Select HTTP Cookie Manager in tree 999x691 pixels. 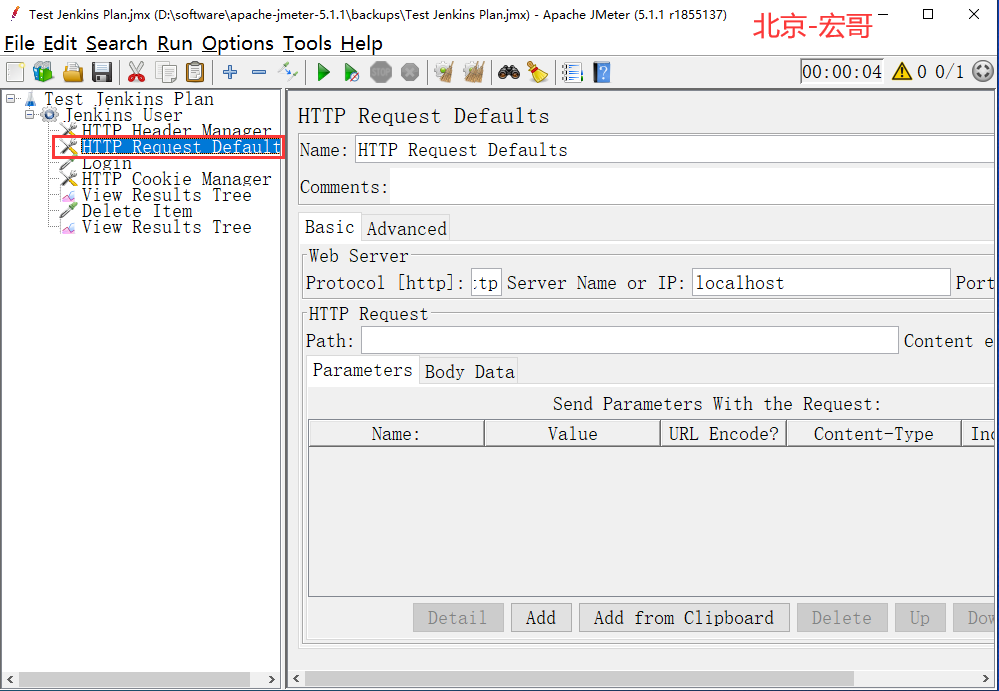pyautogui.click(x=176, y=179)
